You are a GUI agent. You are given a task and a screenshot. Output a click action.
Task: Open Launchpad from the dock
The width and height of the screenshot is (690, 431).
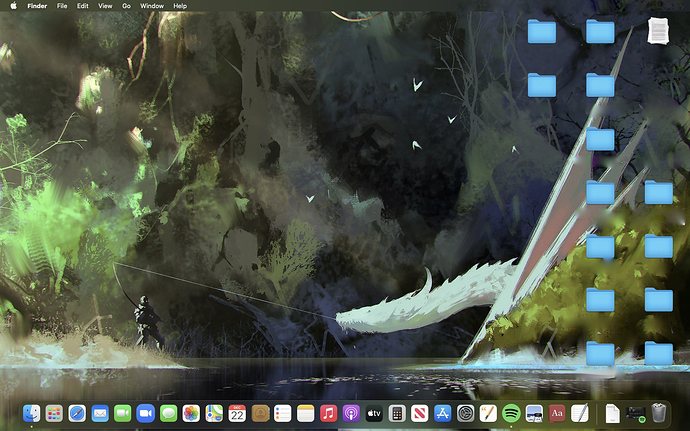click(x=54, y=413)
